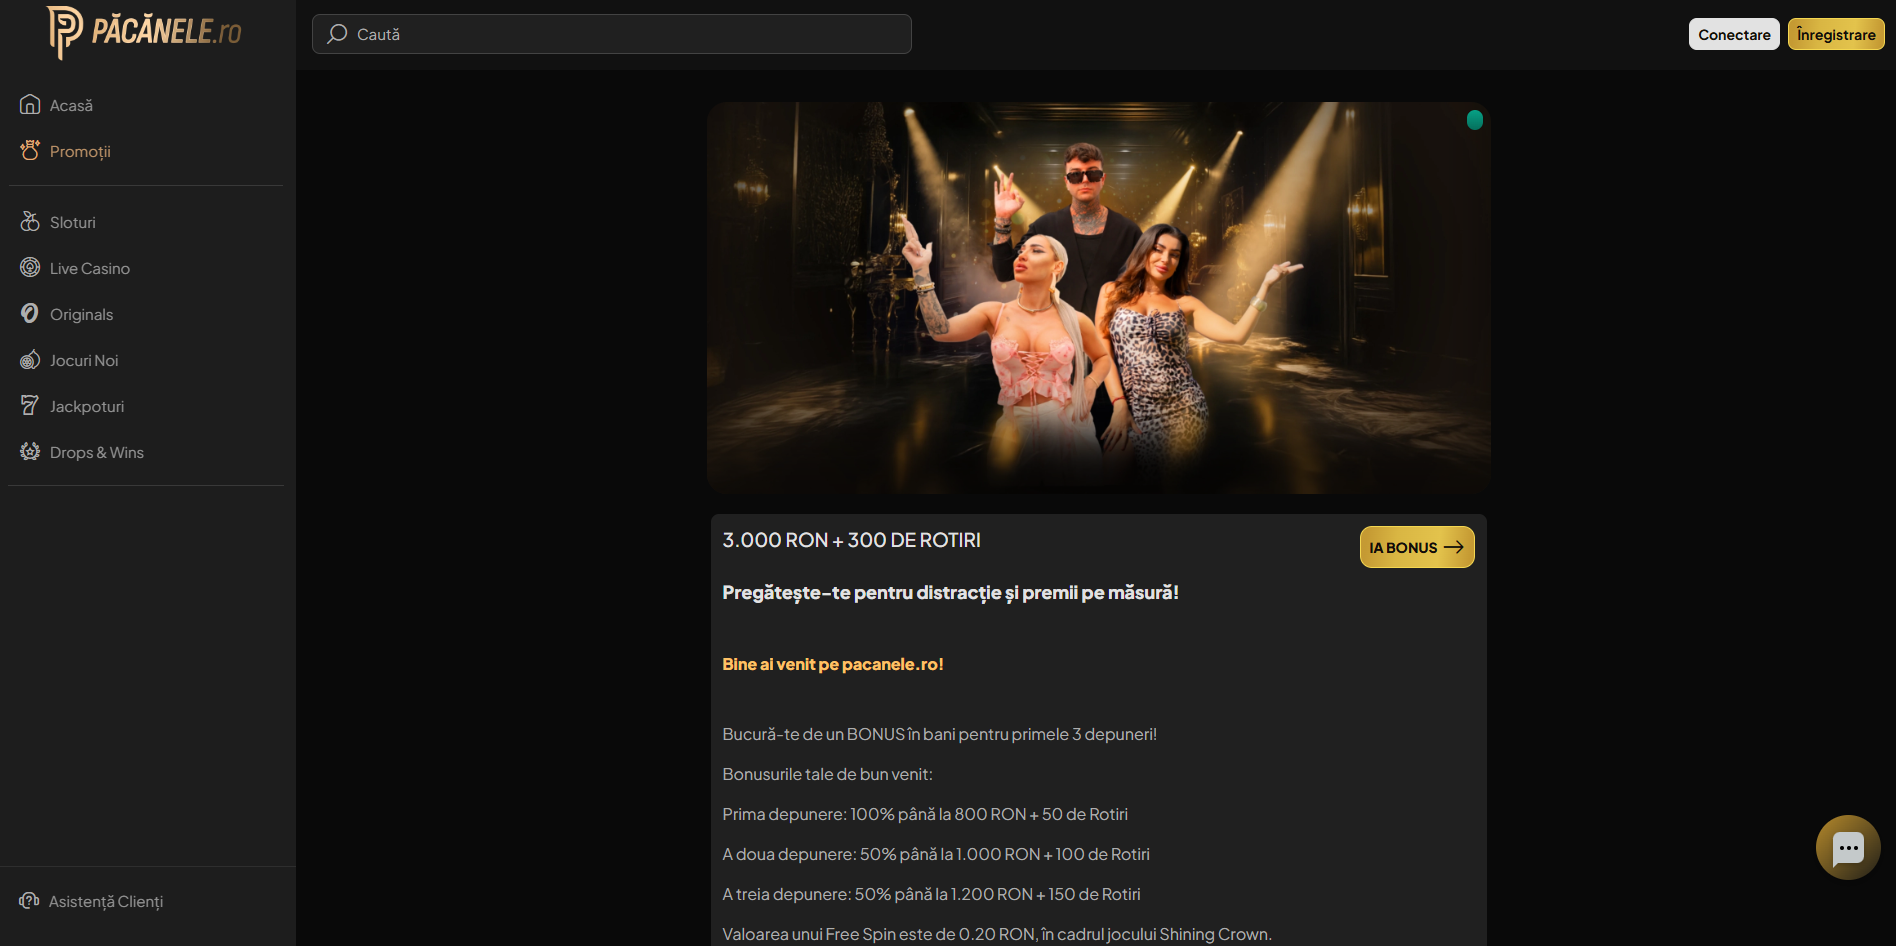Click the Originals icon in sidebar
The width and height of the screenshot is (1896, 946).
[30, 313]
